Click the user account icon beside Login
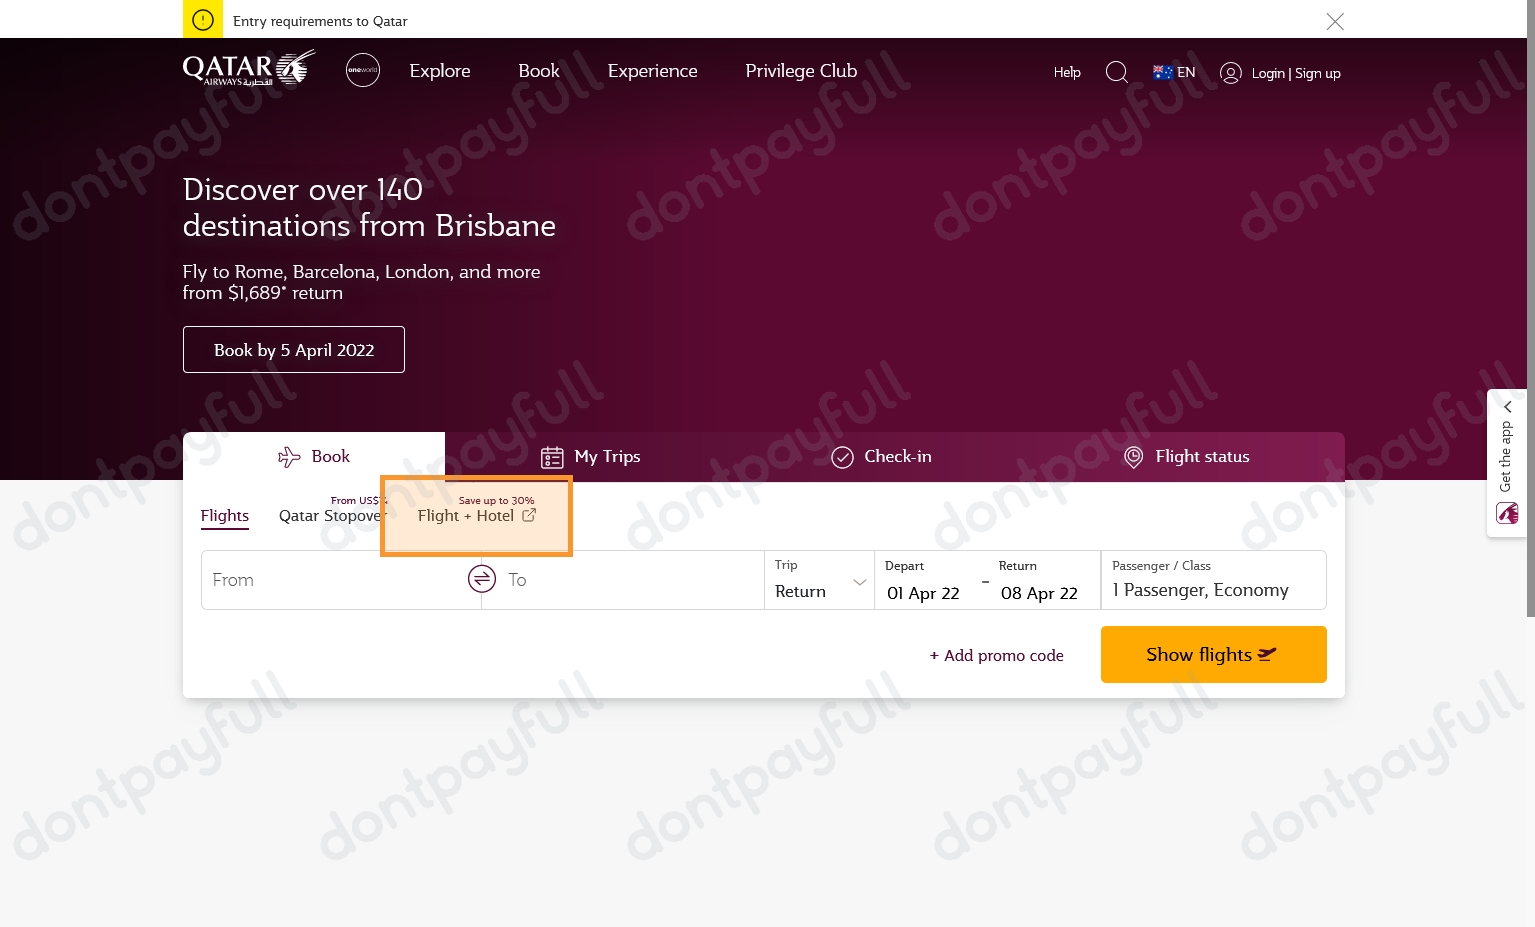 point(1231,72)
